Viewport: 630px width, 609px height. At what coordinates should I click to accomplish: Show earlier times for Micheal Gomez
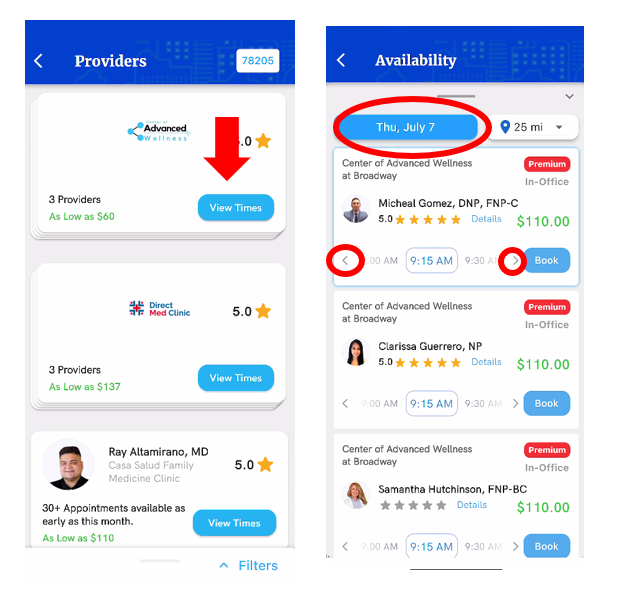pos(345,260)
